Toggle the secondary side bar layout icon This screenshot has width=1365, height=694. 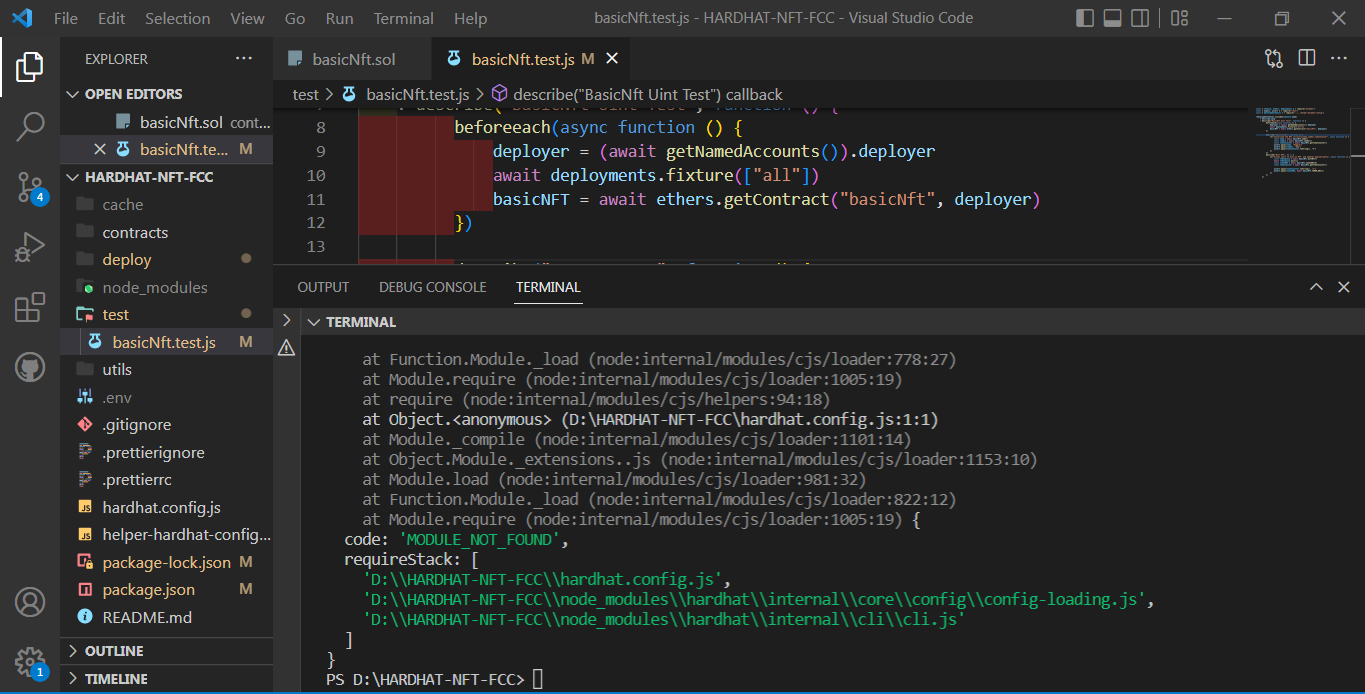tap(1139, 18)
